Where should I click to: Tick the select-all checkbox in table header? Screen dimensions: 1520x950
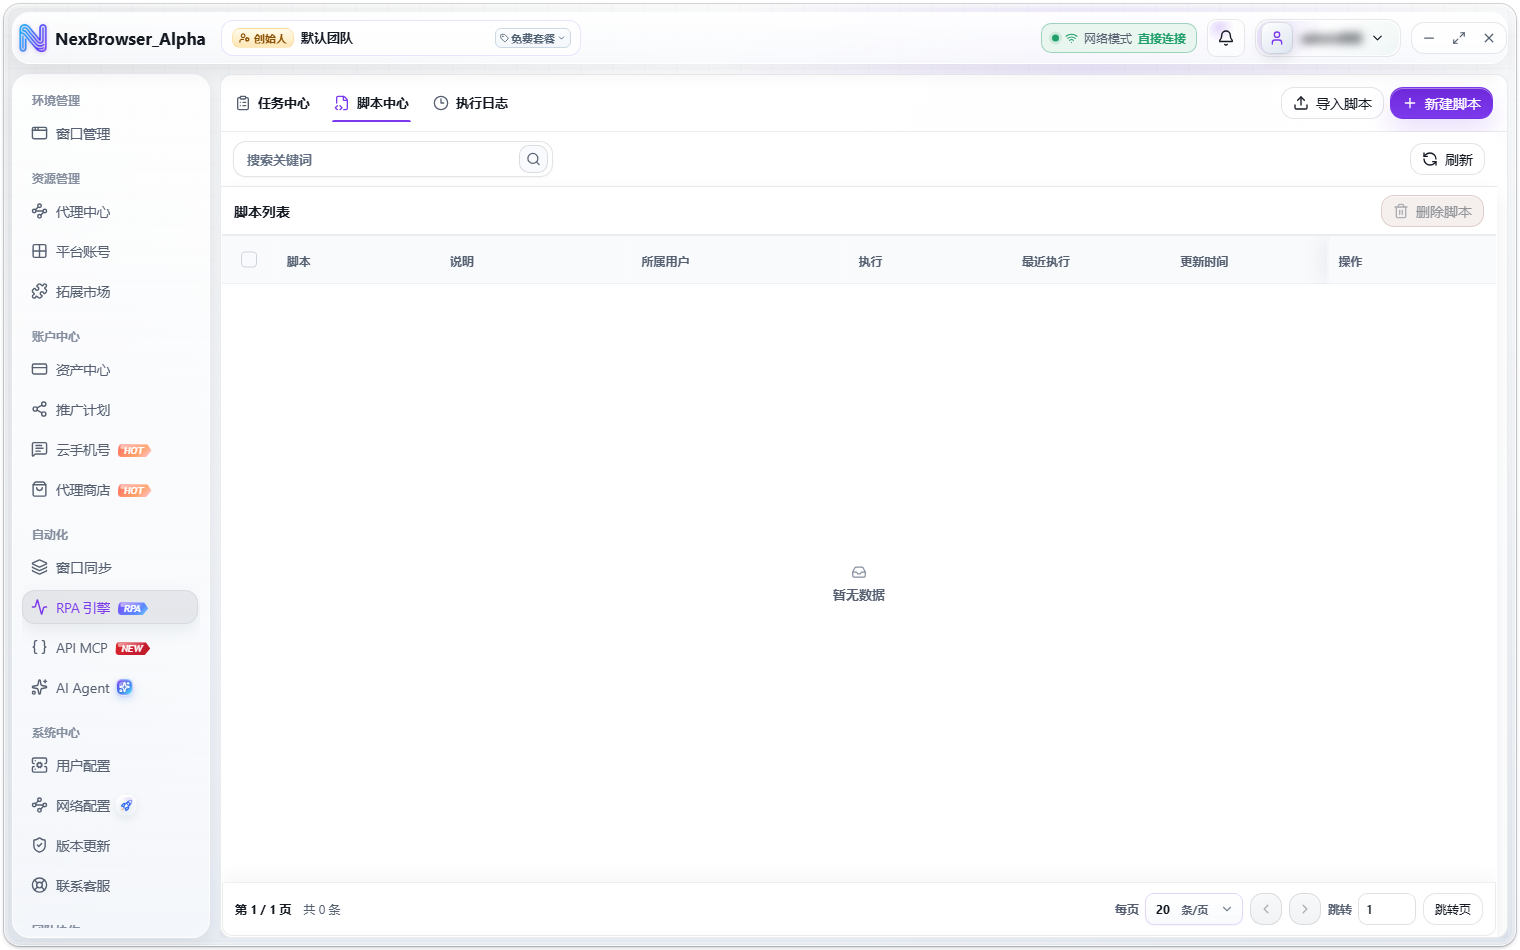pos(249,260)
